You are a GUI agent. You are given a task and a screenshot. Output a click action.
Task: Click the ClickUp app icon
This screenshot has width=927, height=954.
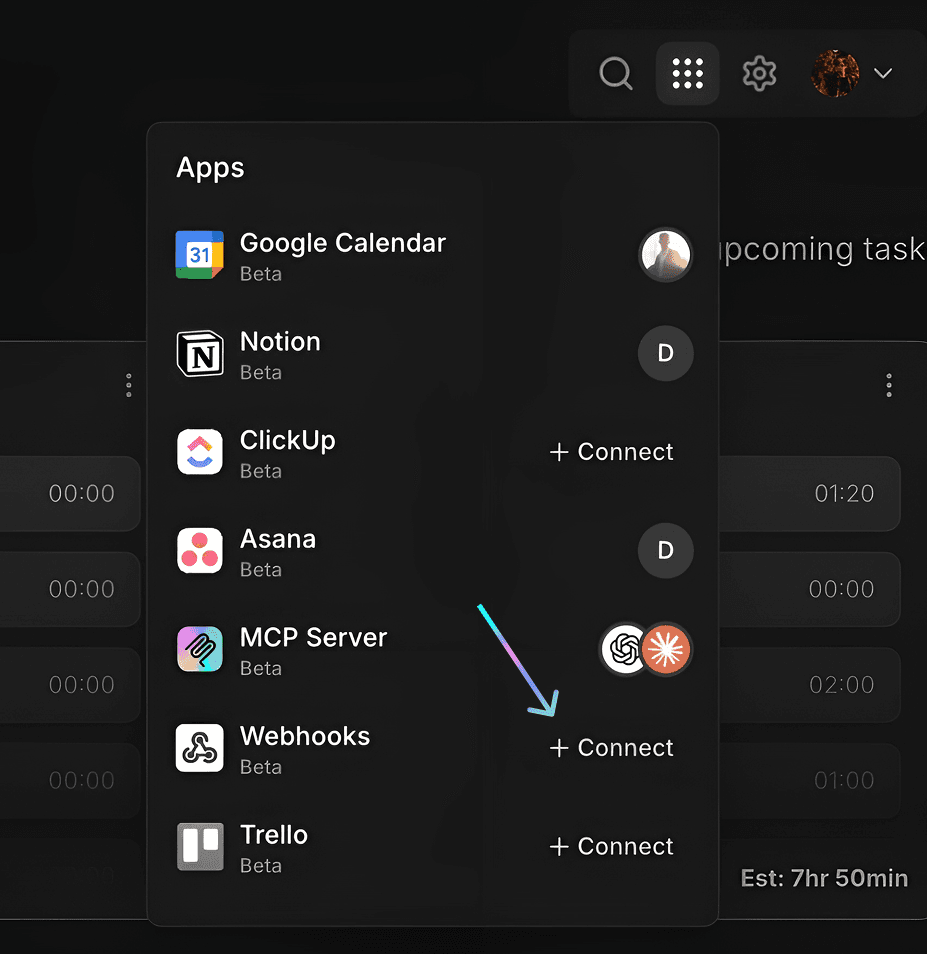click(200, 452)
